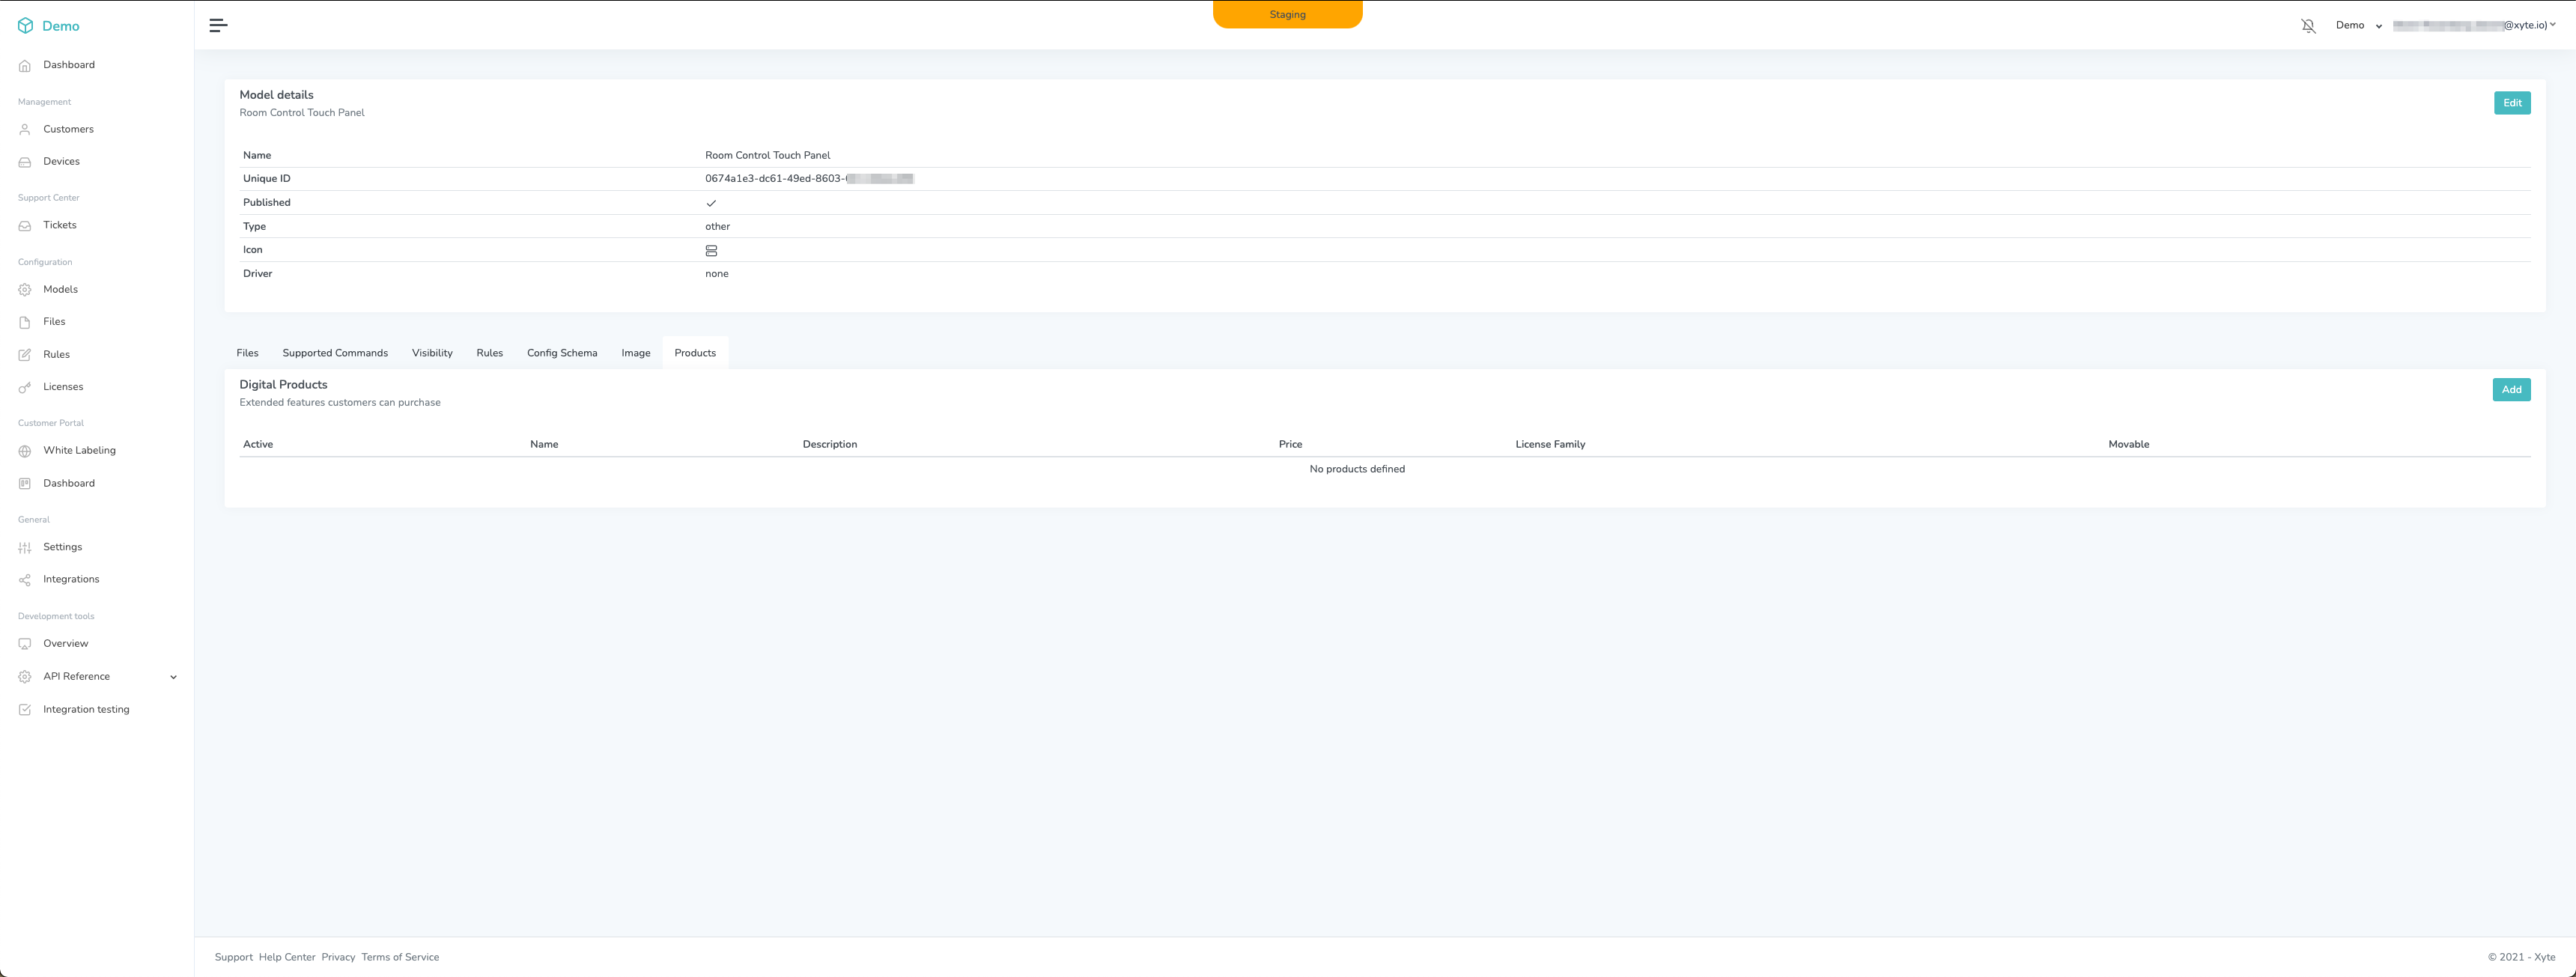
Task: Open the user account email dropdown
Action: pyautogui.click(x=2475, y=26)
